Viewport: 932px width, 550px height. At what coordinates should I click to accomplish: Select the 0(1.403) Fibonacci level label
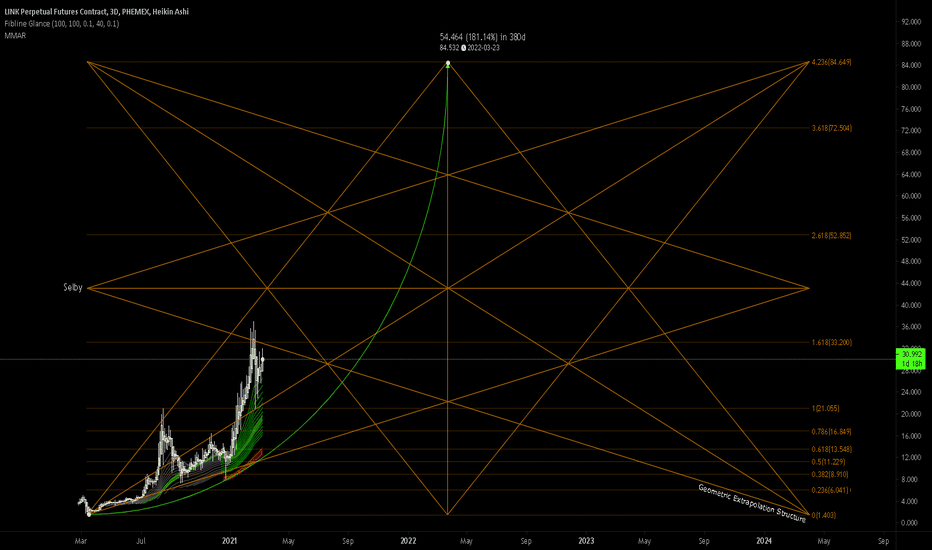824,516
